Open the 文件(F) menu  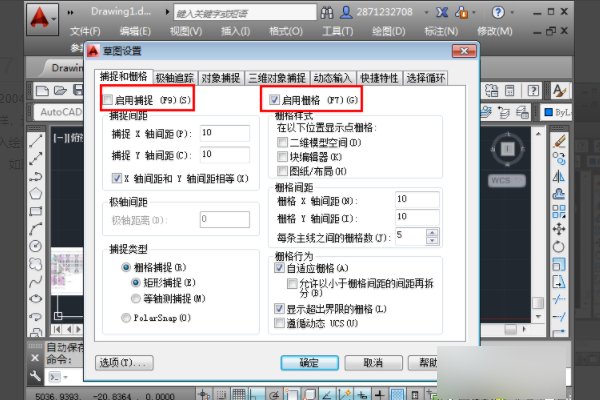click(x=85, y=31)
